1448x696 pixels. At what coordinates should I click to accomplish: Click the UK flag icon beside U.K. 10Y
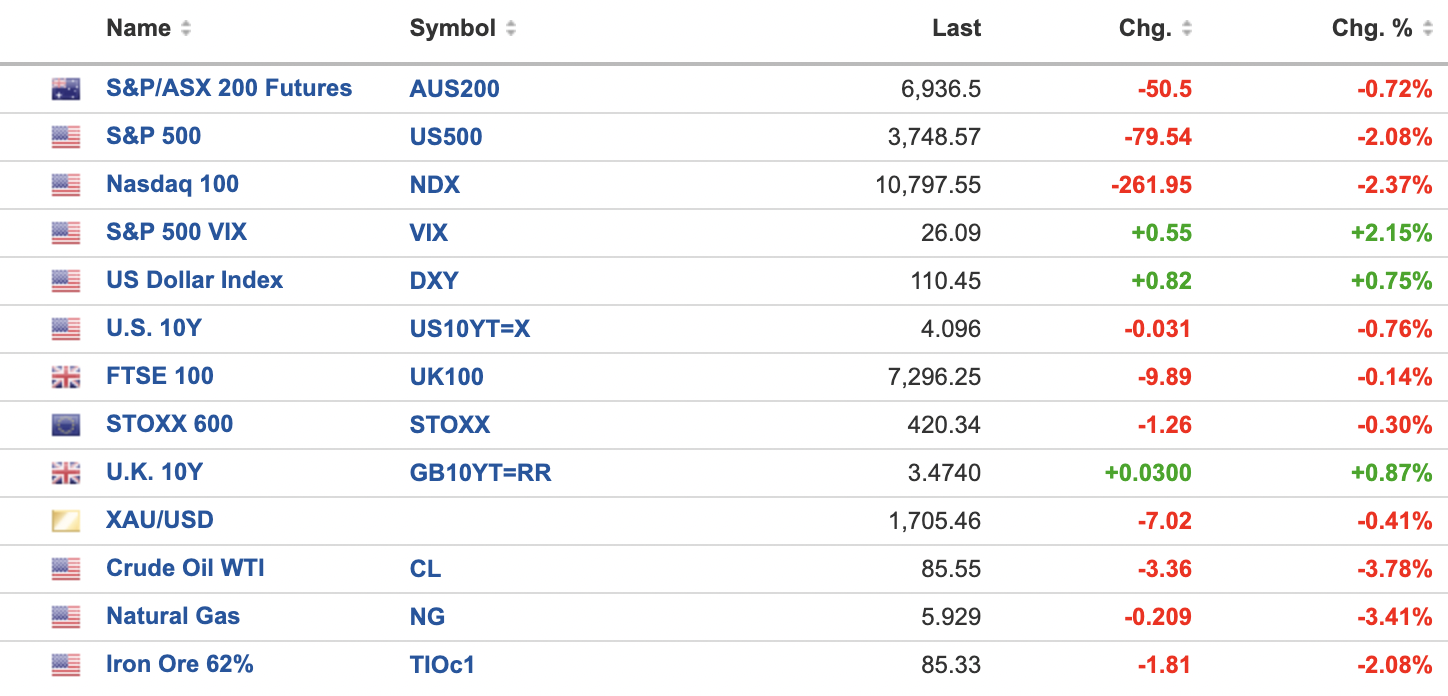coord(66,473)
